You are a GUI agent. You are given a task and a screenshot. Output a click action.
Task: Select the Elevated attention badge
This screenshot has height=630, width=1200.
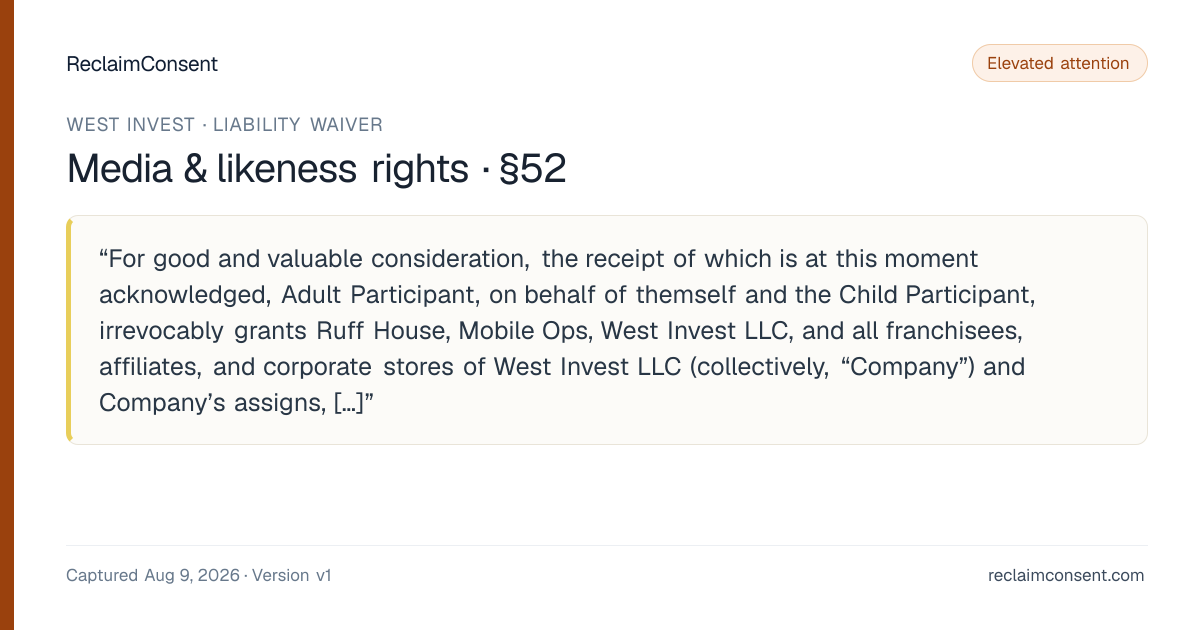pyautogui.click(x=1059, y=63)
